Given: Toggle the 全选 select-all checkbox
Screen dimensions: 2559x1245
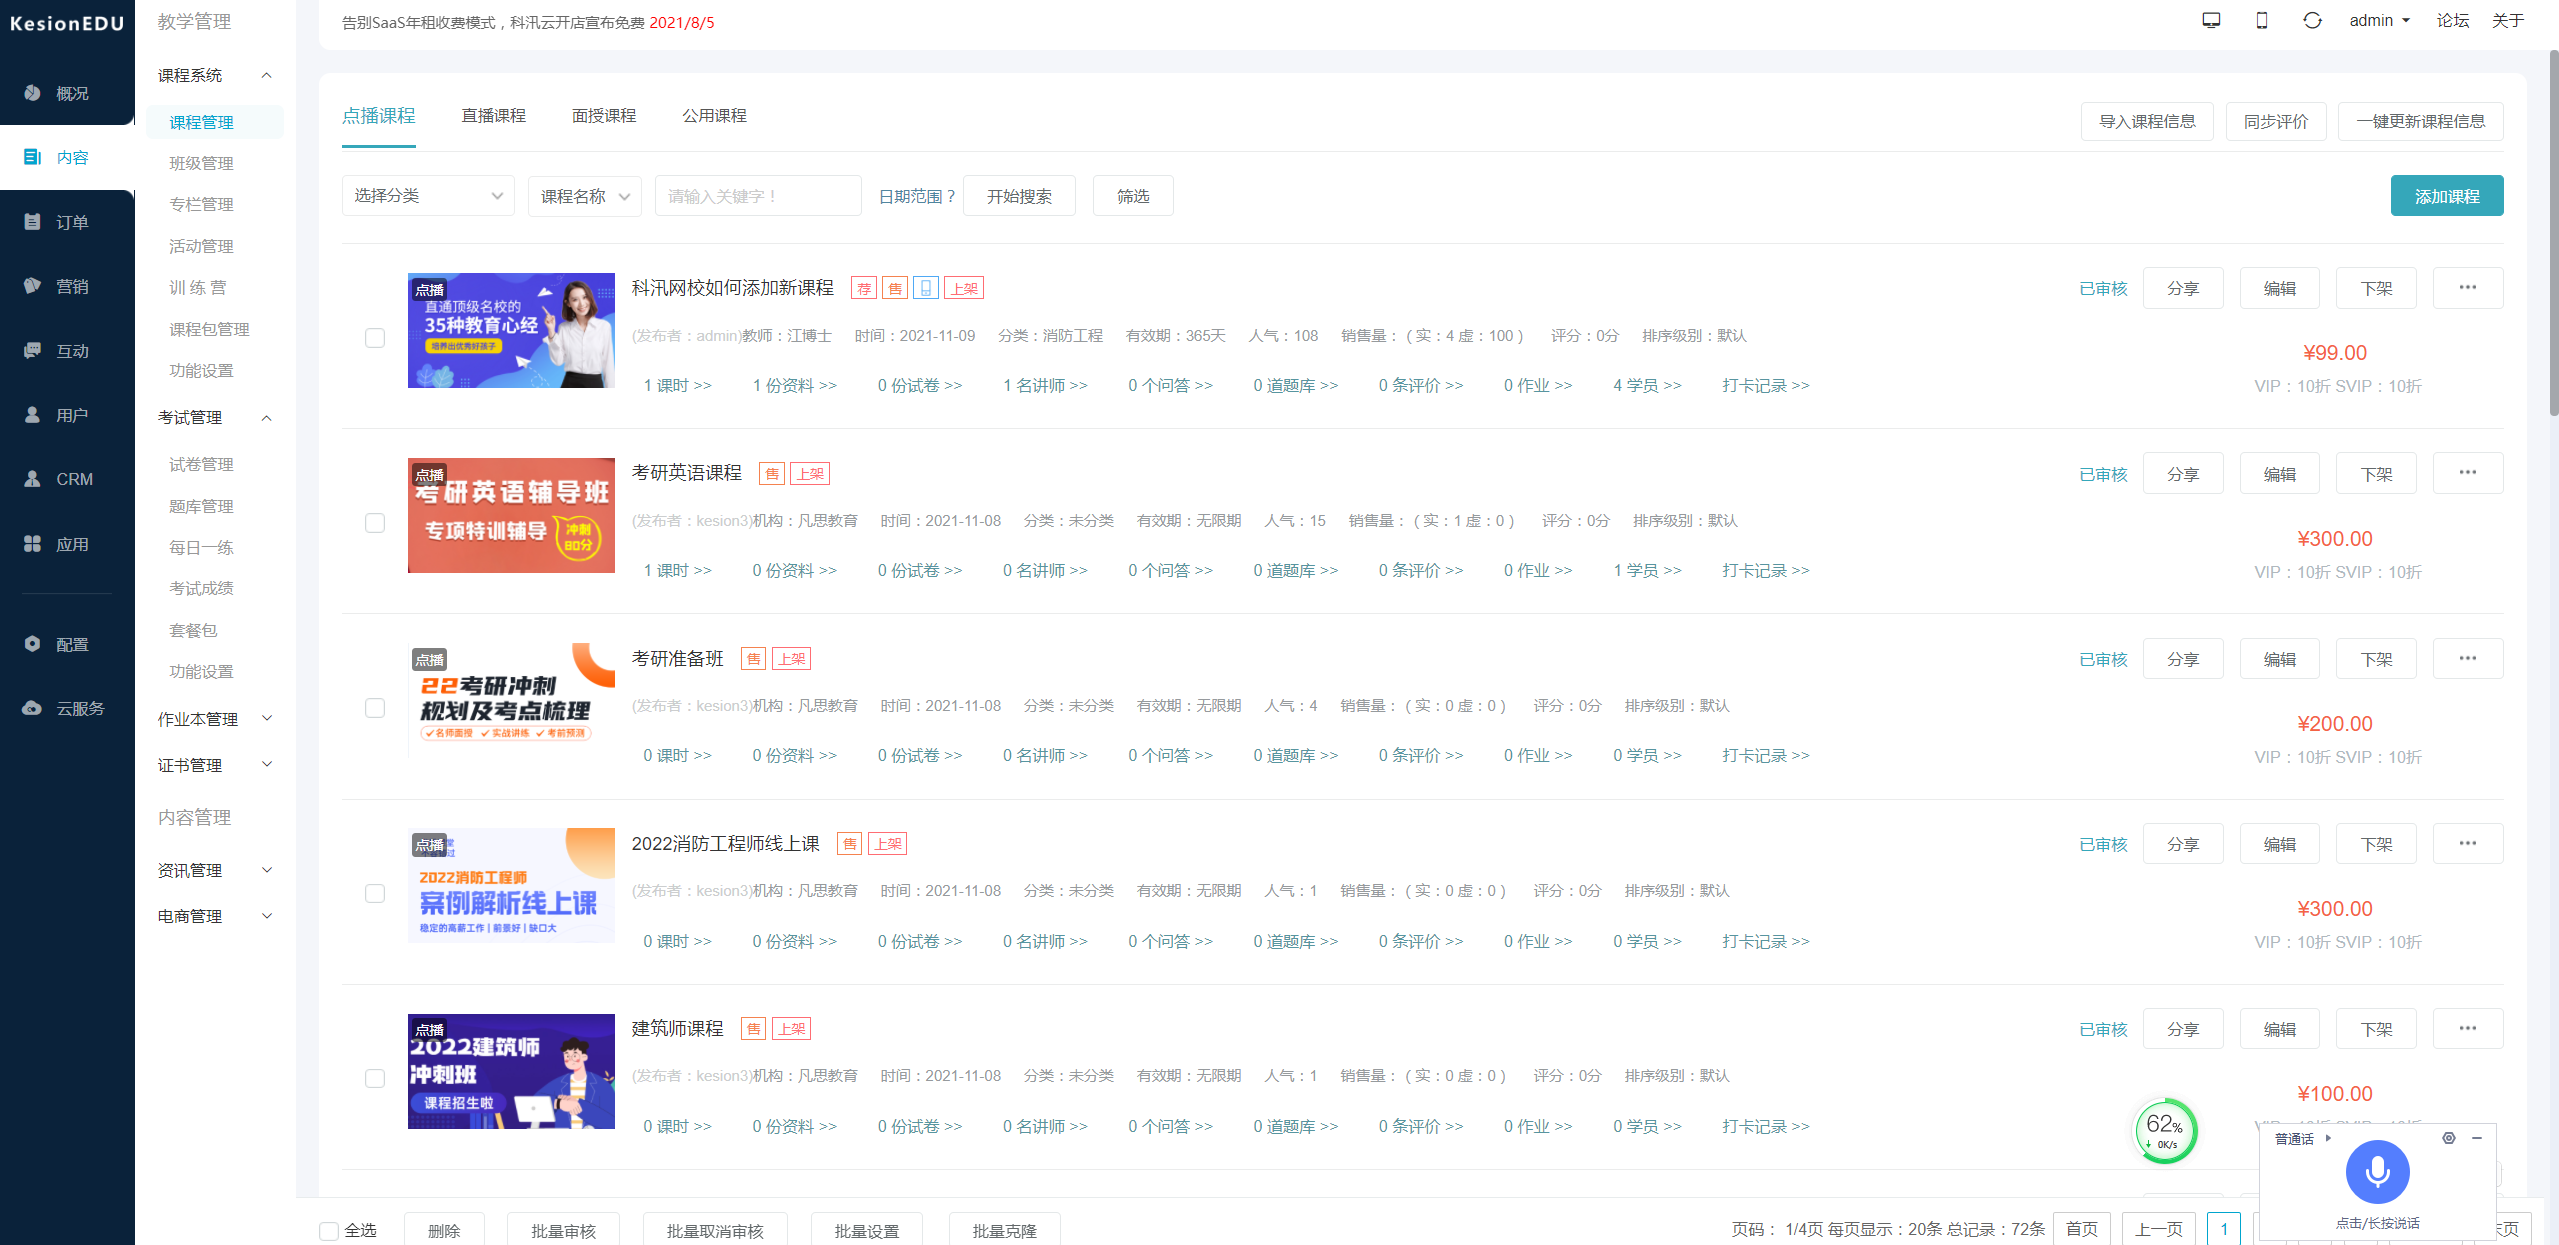Looking at the screenshot, I should 329,1230.
